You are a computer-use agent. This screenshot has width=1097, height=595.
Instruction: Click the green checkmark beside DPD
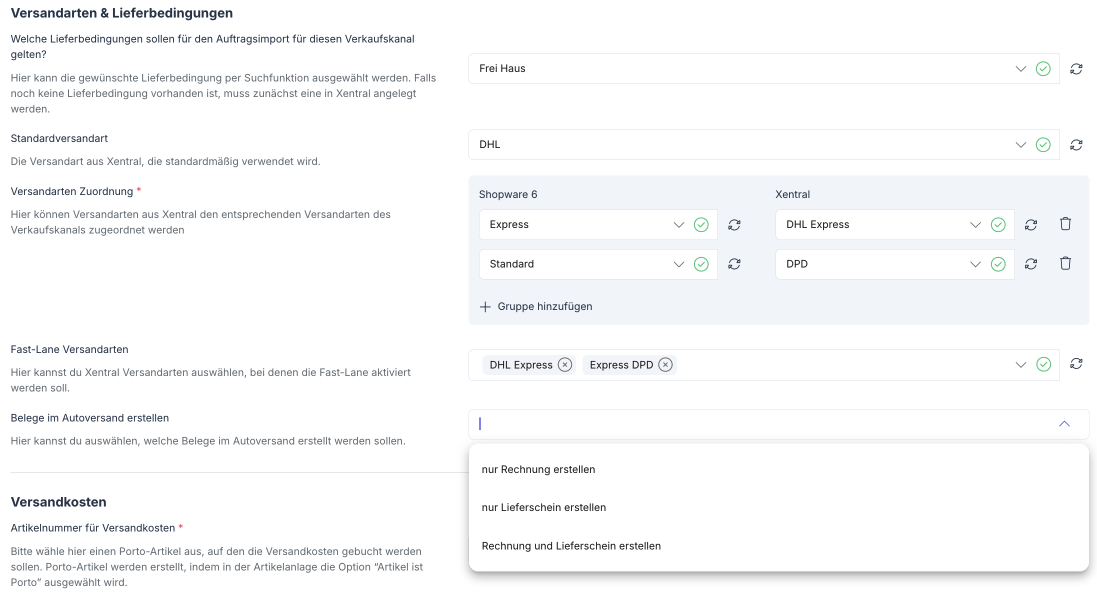(998, 264)
